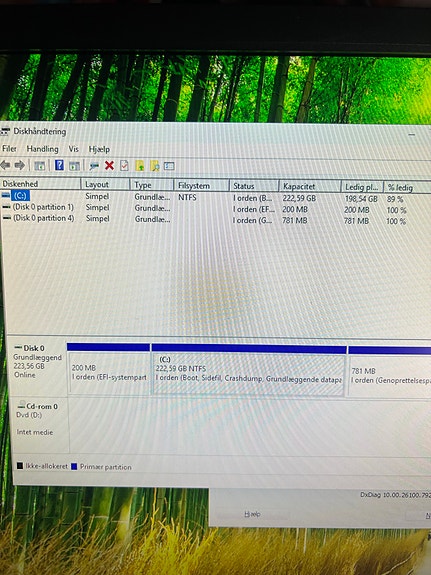Viewport: 431px width, 575px height.
Task: Click the blue Help question mark icon
Action: click(x=59, y=165)
